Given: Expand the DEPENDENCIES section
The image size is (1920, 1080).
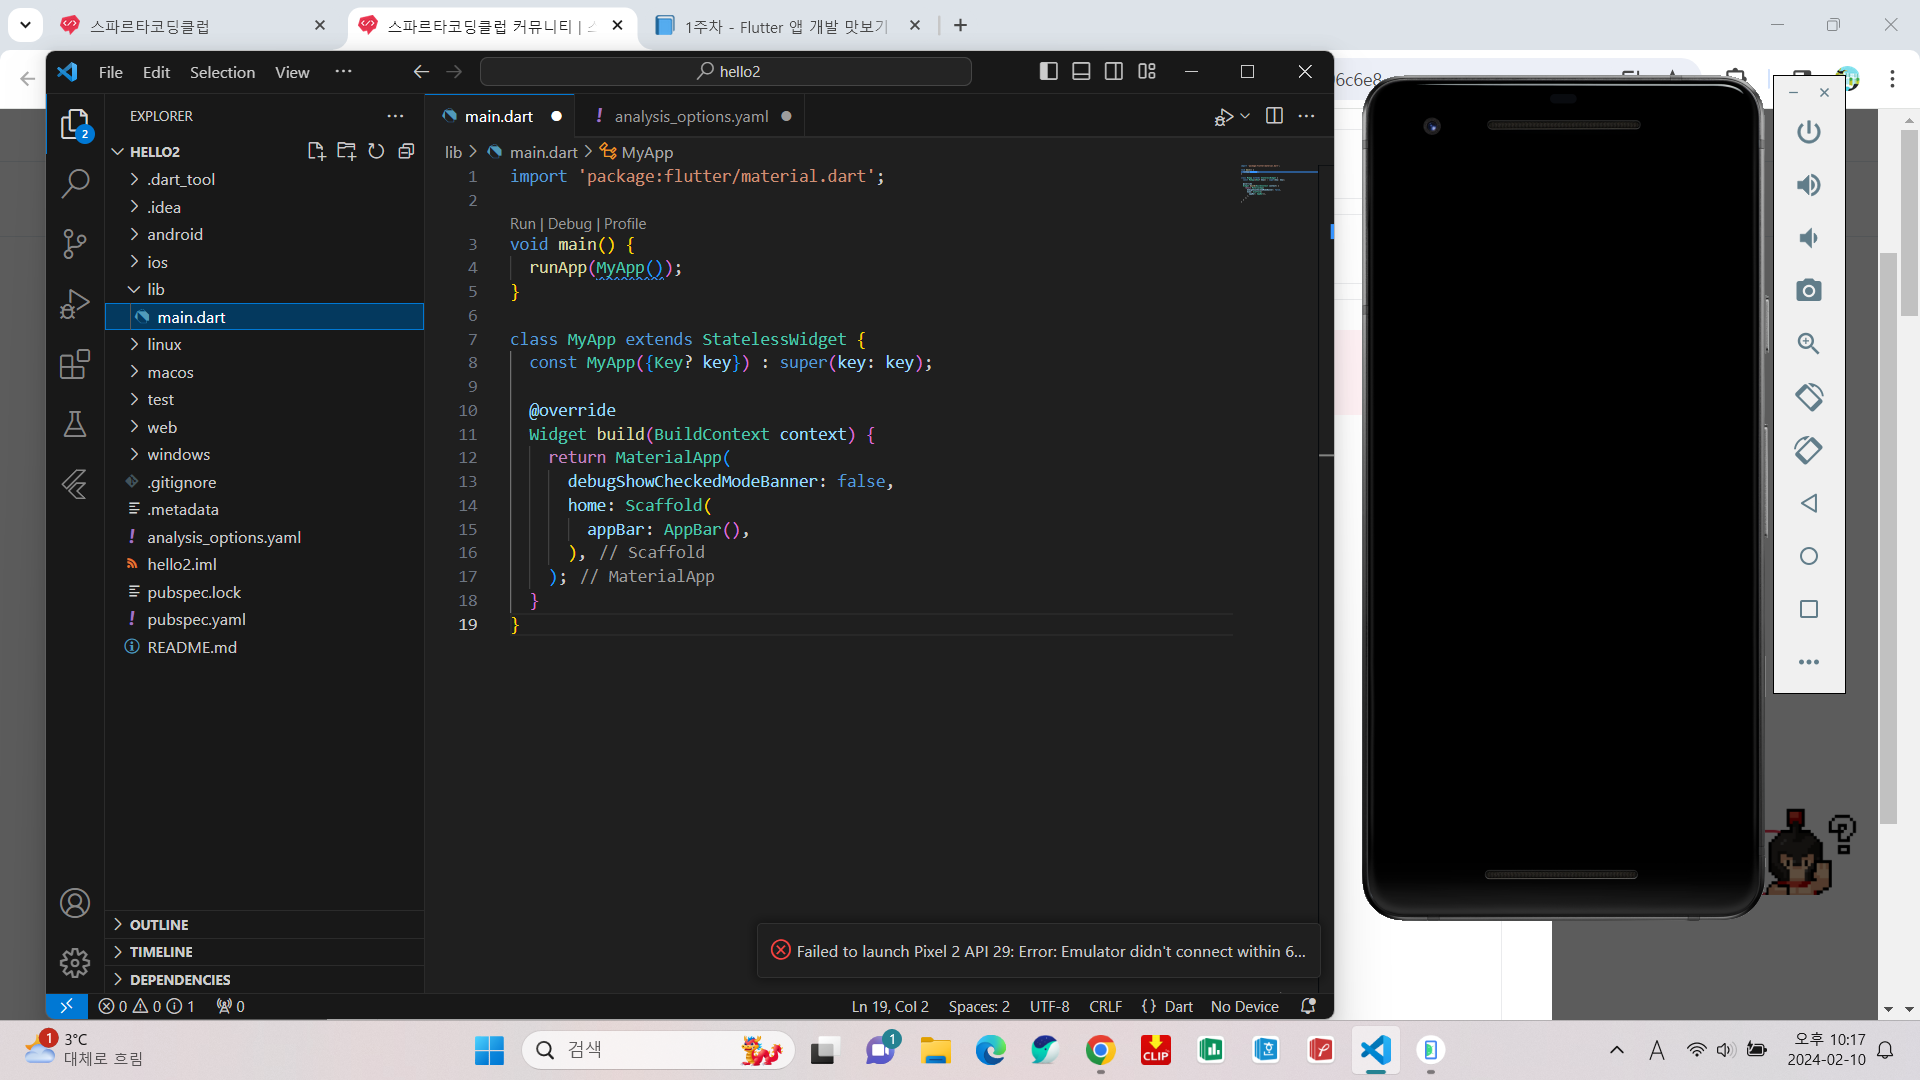Looking at the screenshot, I should pos(265,980).
